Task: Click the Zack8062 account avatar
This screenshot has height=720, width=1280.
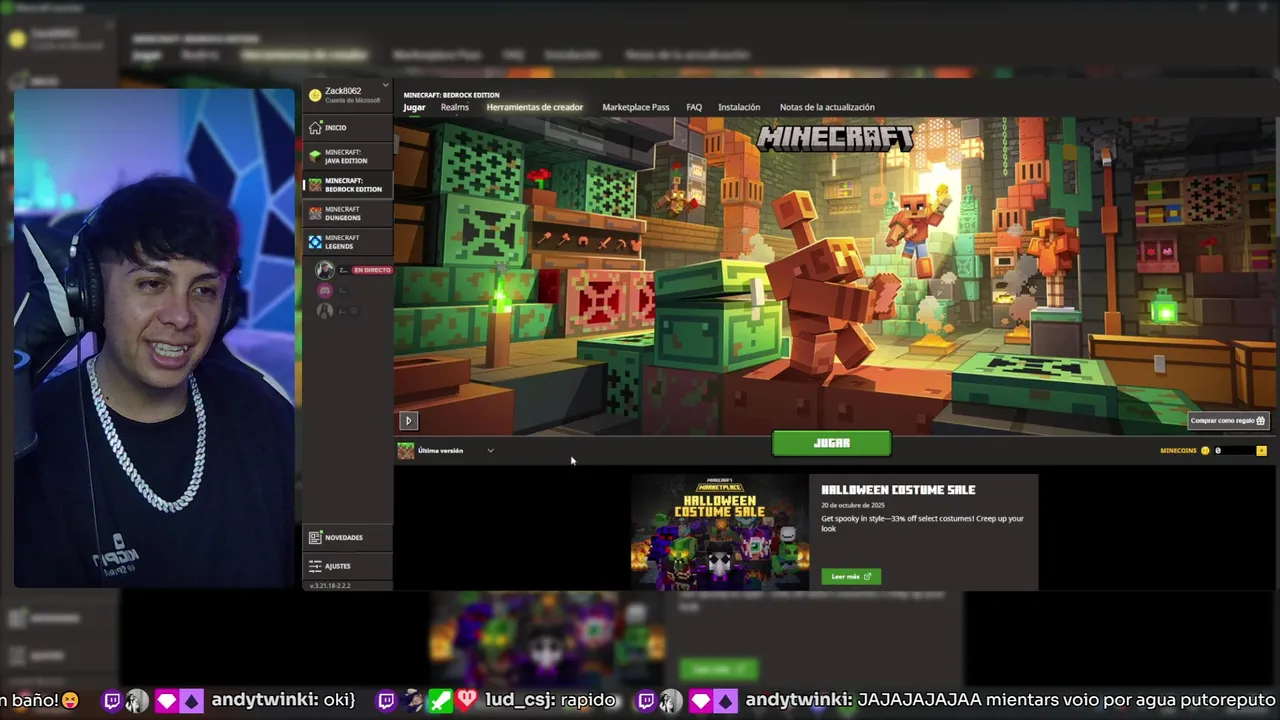Action: [x=315, y=95]
